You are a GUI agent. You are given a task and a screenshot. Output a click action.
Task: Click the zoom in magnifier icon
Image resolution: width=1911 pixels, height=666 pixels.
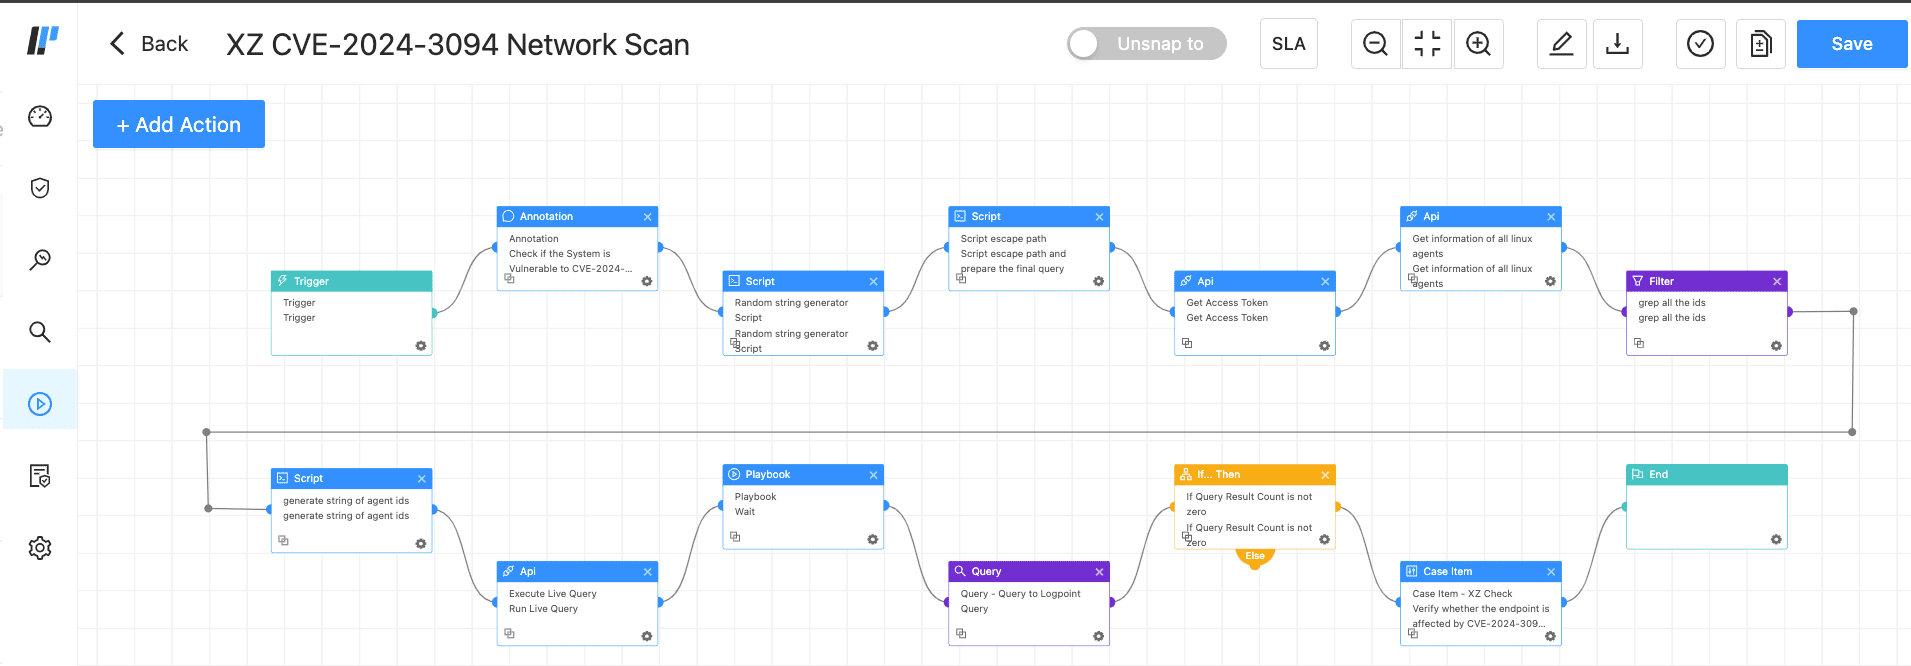click(1478, 44)
